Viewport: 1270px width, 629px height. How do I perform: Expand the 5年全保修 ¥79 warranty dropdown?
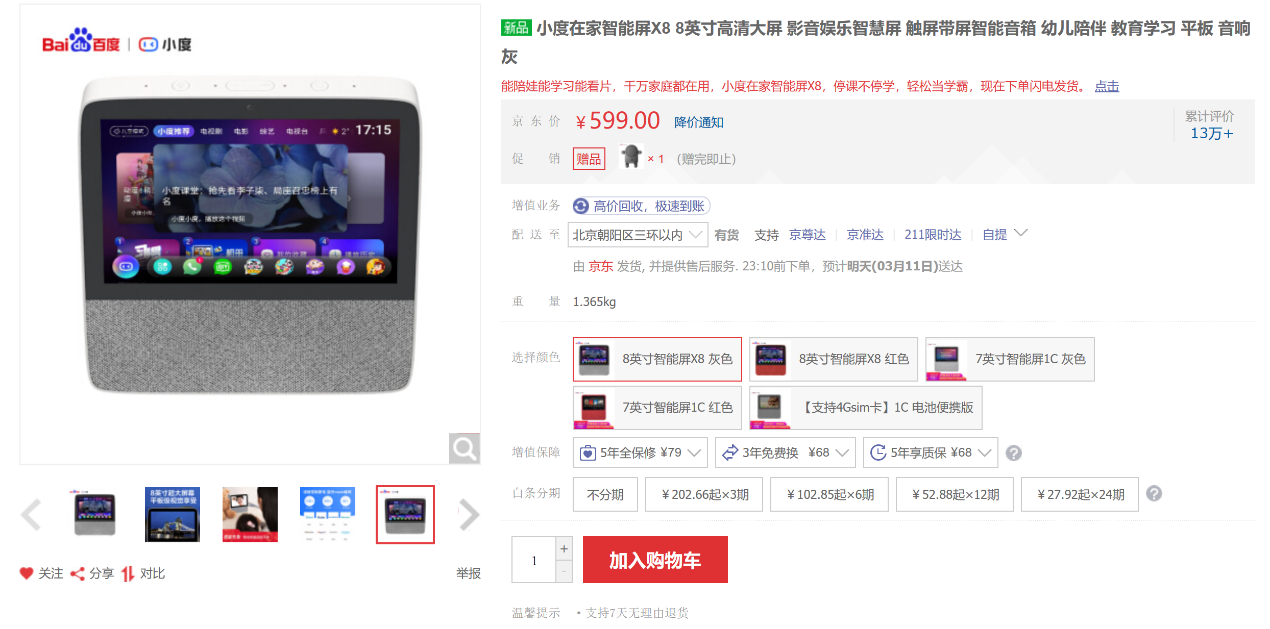(x=641, y=452)
